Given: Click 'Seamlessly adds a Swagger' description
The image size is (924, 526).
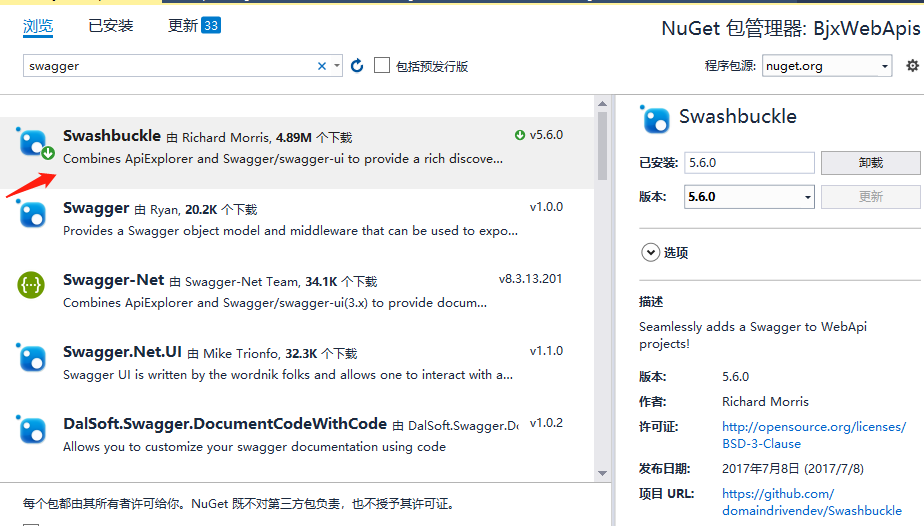Looking at the screenshot, I should (x=753, y=335).
